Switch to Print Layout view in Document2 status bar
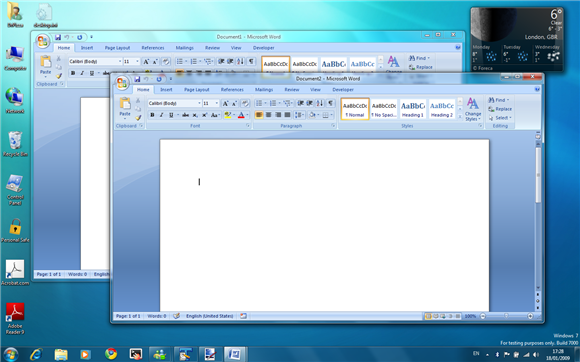The height and width of the screenshot is (362, 580). (x=428, y=316)
